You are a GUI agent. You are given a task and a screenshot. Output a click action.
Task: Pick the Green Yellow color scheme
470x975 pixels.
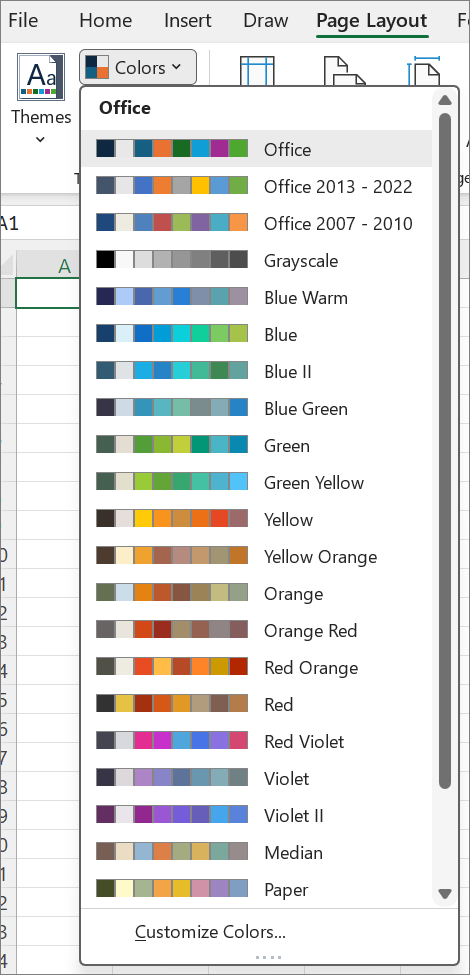click(x=257, y=482)
